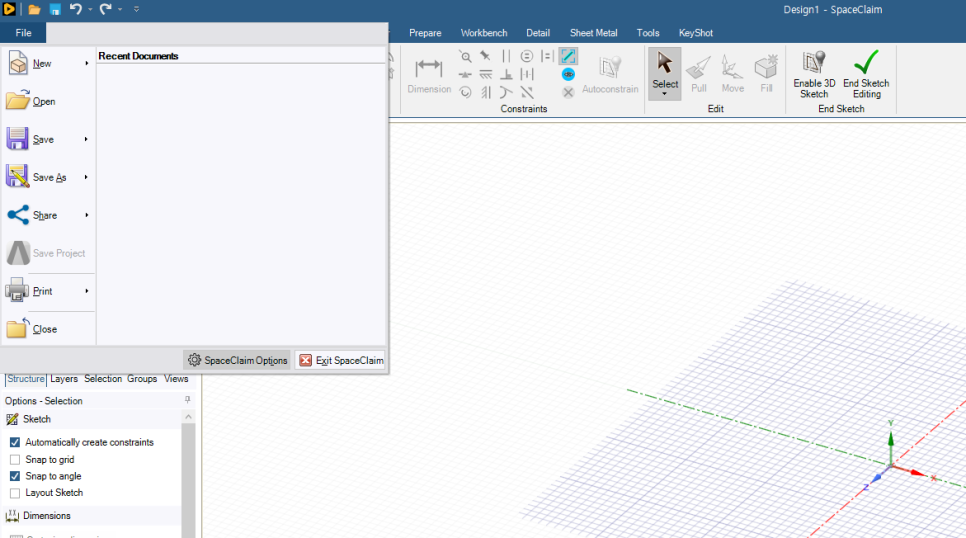Open the Select tool dropdown arrow
Screen dimensions: 966x538
click(x=664, y=94)
